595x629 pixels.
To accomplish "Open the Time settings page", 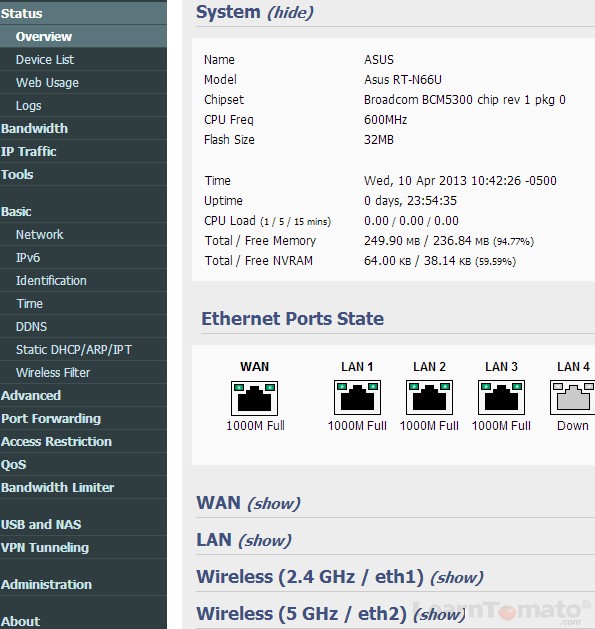I will (83, 303).
